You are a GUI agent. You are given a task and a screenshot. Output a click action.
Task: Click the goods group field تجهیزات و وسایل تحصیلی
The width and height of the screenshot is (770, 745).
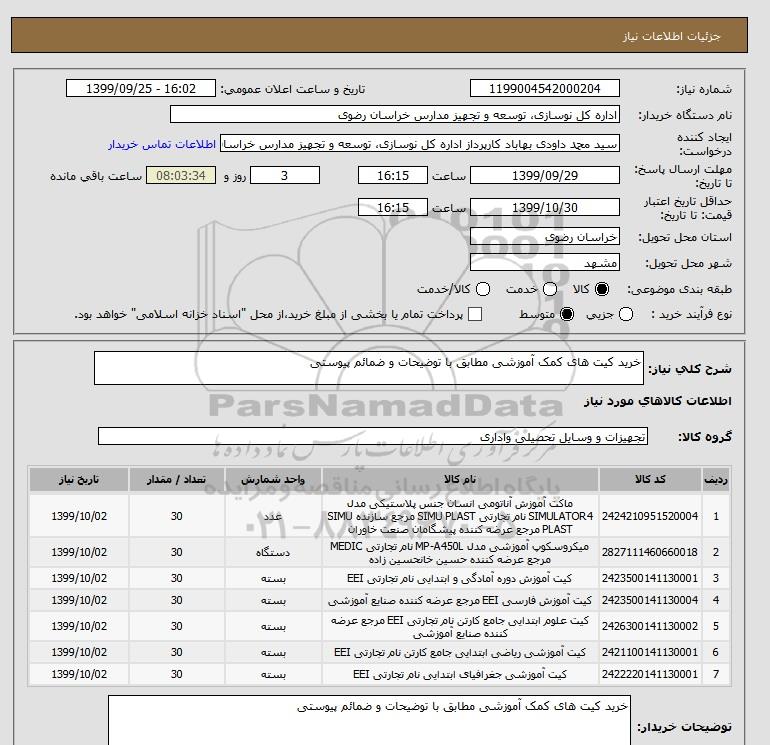[373, 436]
